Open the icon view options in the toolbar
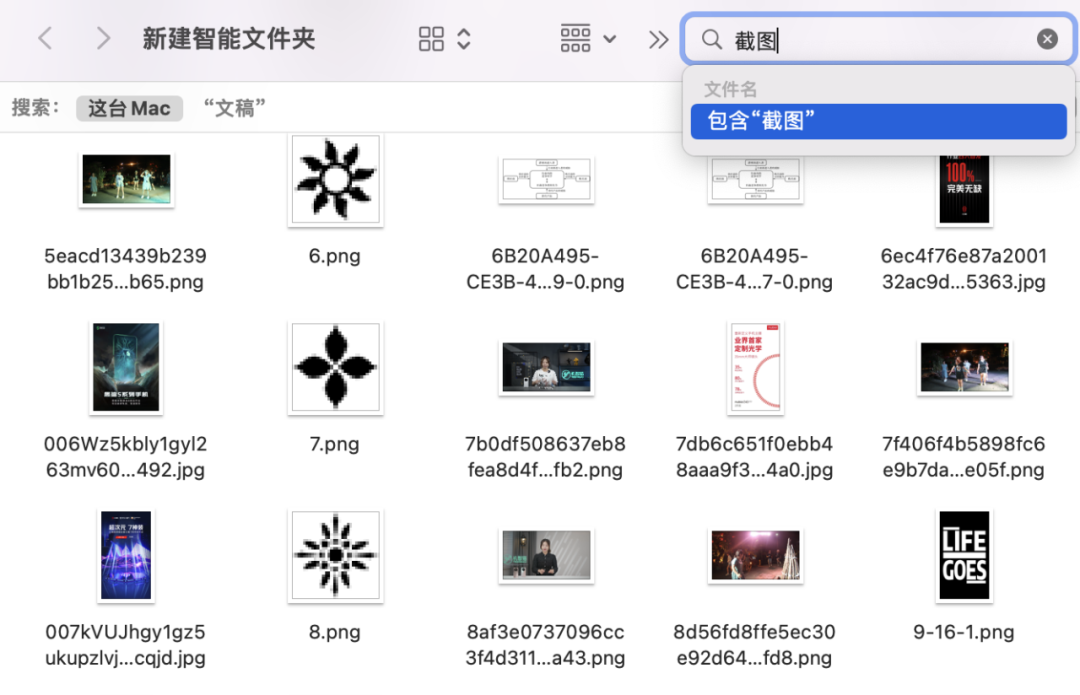Image resolution: width=1080 pixels, height=695 pixels. 432,38
